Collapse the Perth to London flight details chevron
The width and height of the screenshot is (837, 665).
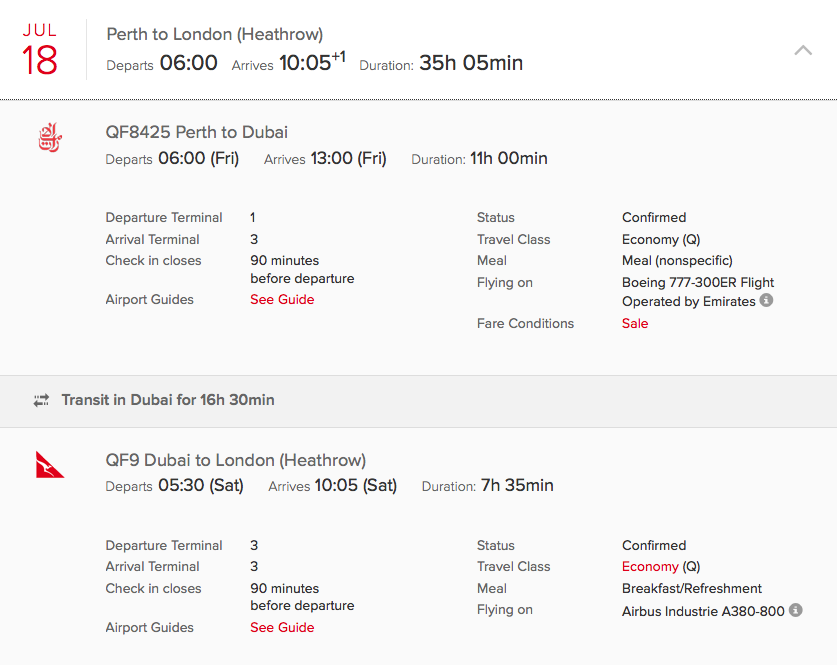point(803,51)
